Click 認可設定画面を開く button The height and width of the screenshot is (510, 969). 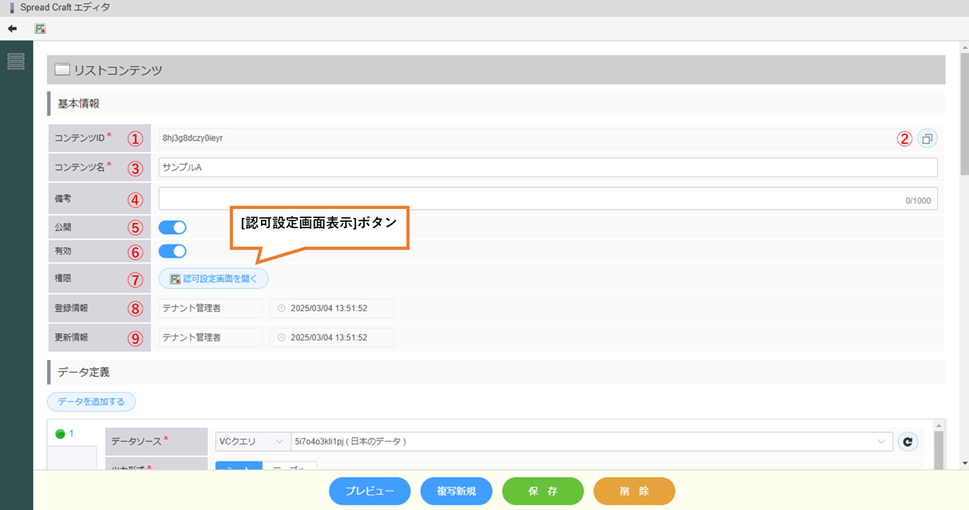213,279
